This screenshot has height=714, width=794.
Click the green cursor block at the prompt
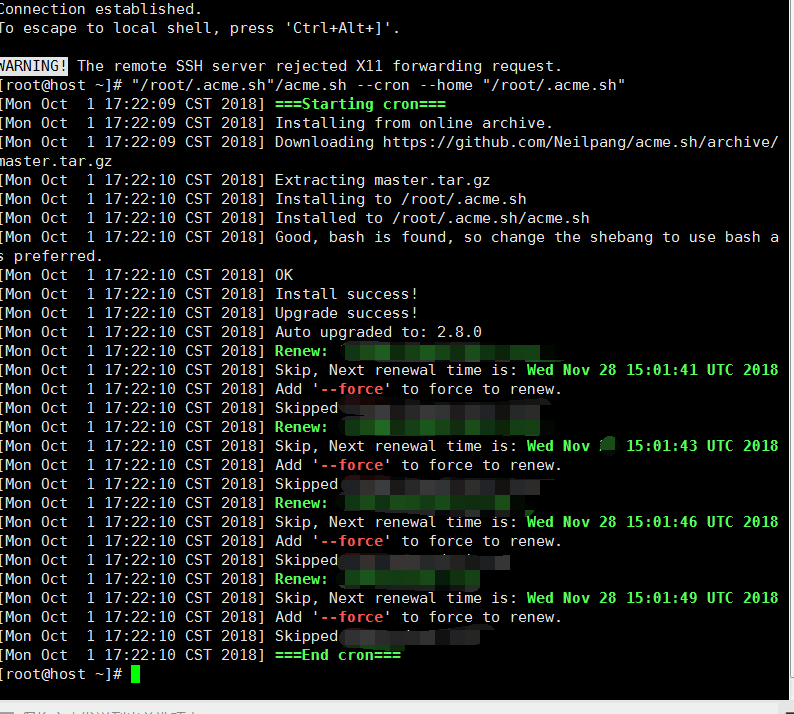click(135, 675)
